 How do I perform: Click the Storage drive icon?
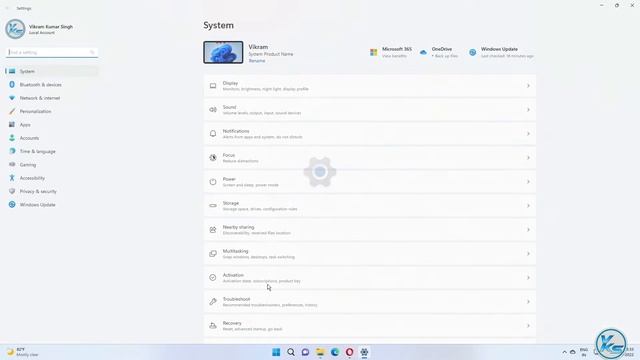click(x=213, y=206)
